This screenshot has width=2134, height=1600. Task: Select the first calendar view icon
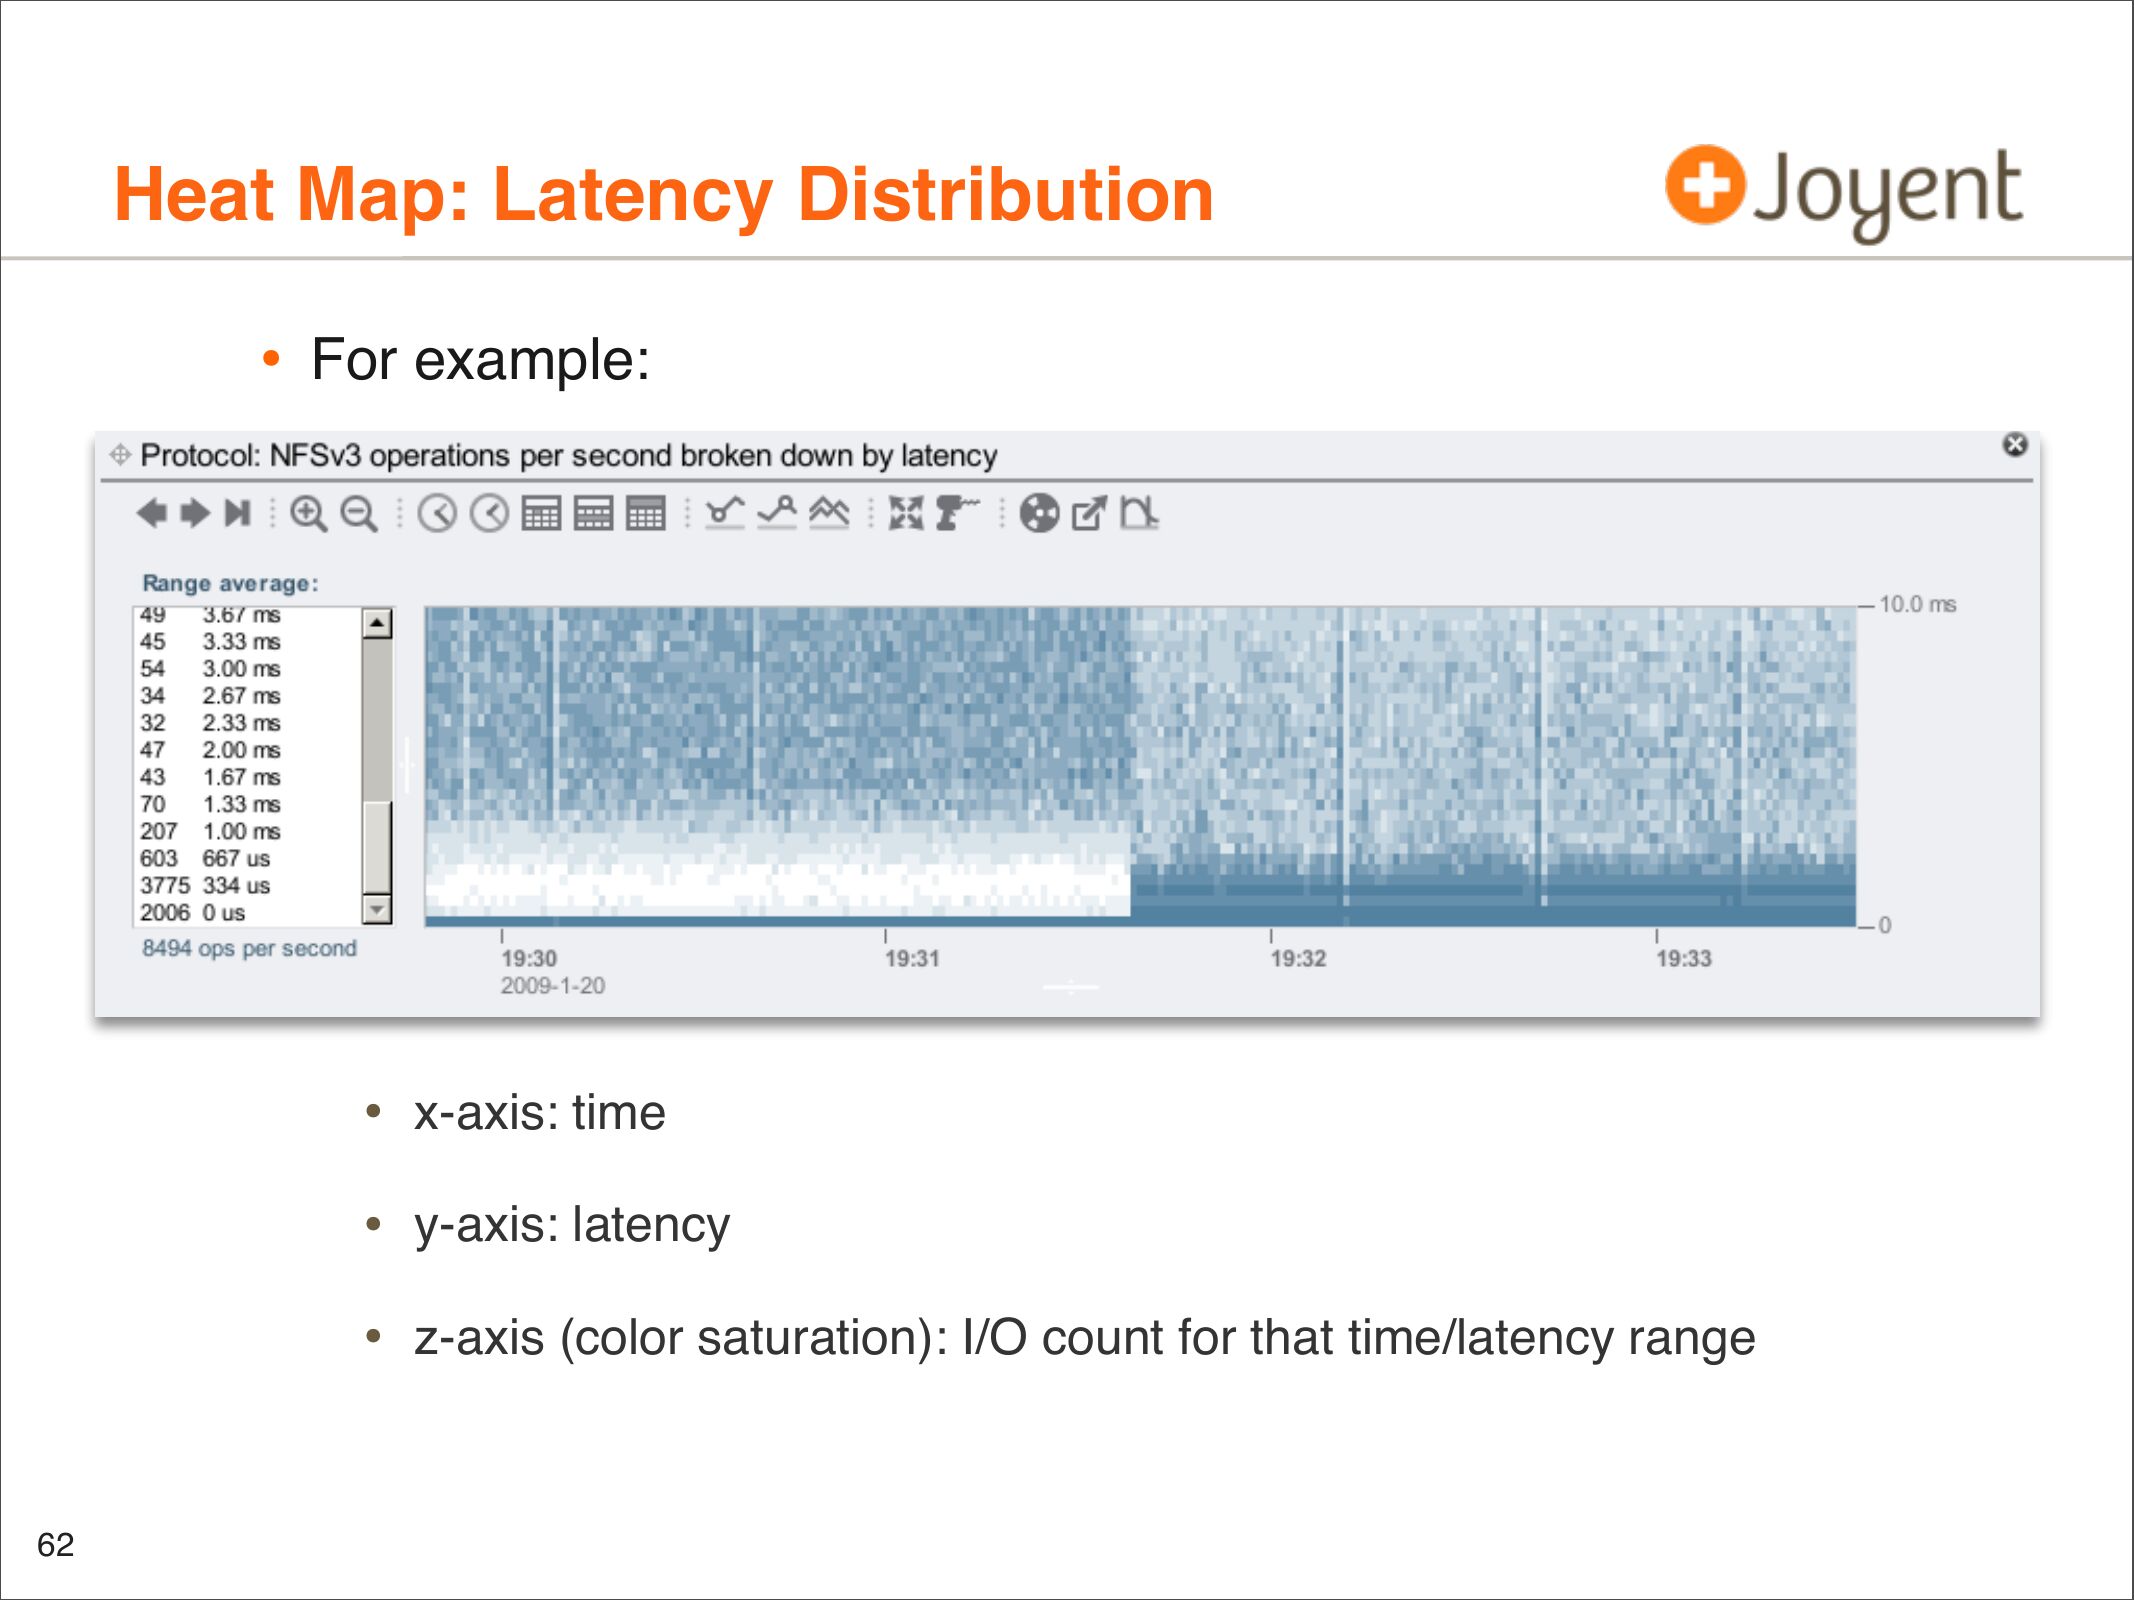tap(542, 514)
